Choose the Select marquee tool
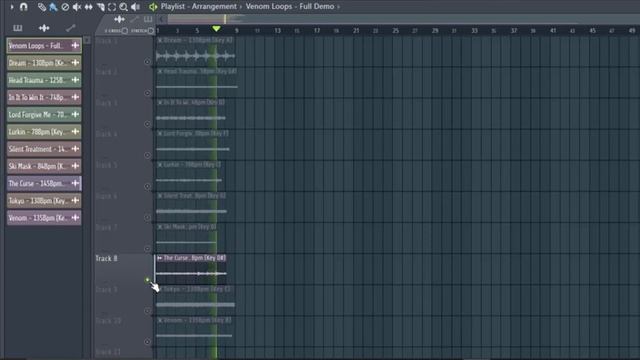This screenshot has width=640, height=360. (112, 7)
